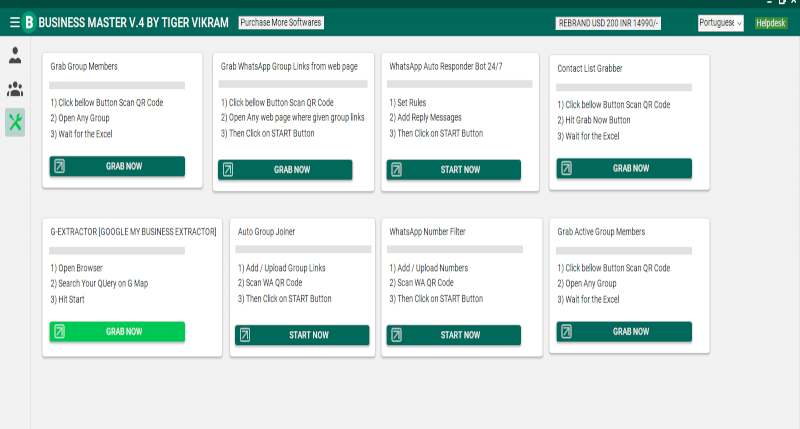Screen dimensions: 800x429
Task: Click the Business Master B logo
Action: pyautogui.click(x=29, y=21)
